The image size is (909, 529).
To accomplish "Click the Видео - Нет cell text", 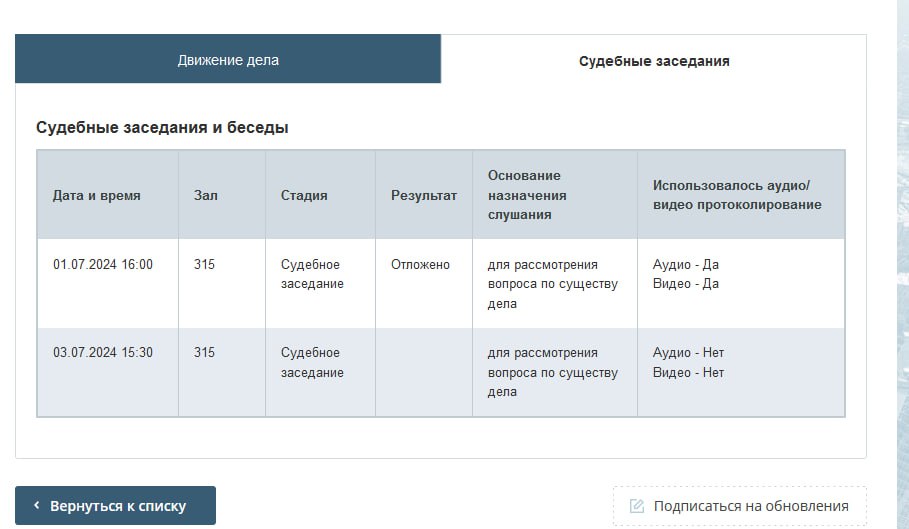I will [688, 373].
